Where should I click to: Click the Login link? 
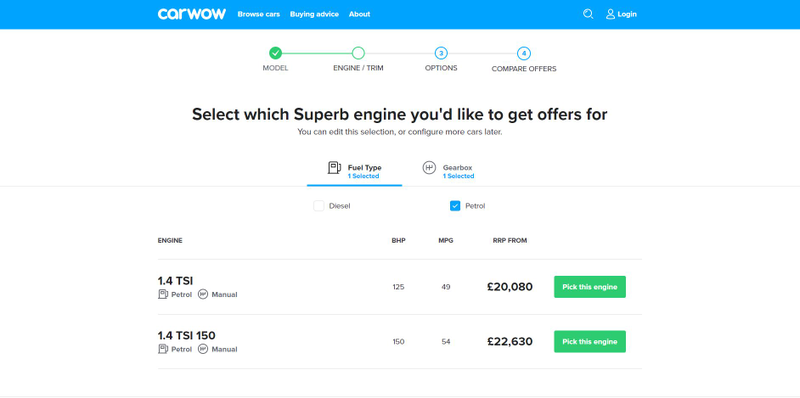tap(627, 14)
